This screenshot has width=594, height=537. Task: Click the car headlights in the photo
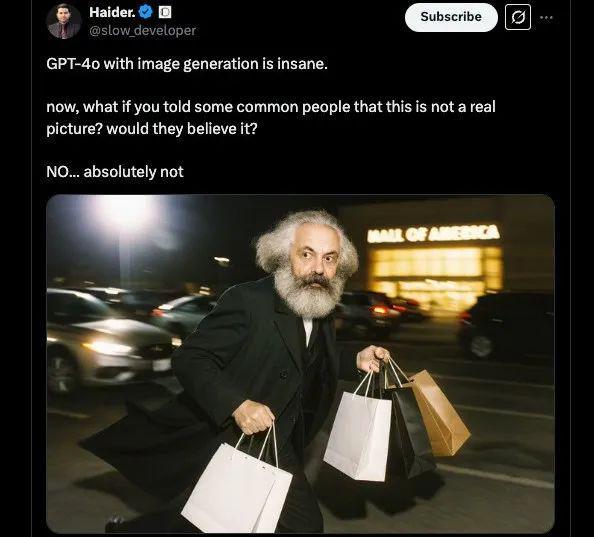108,347
